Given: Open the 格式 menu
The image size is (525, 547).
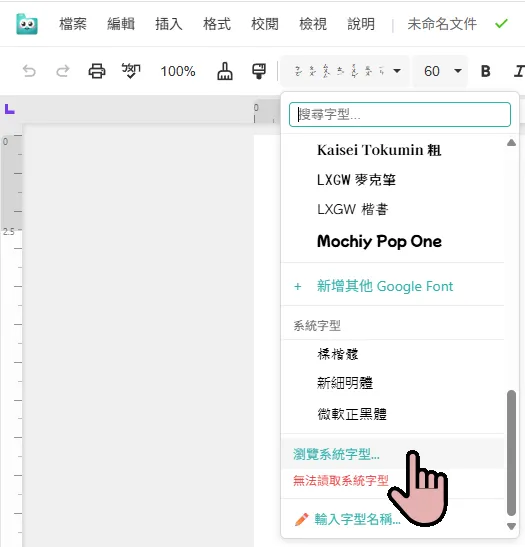Looking at the screenshot, I should (217, 24).
